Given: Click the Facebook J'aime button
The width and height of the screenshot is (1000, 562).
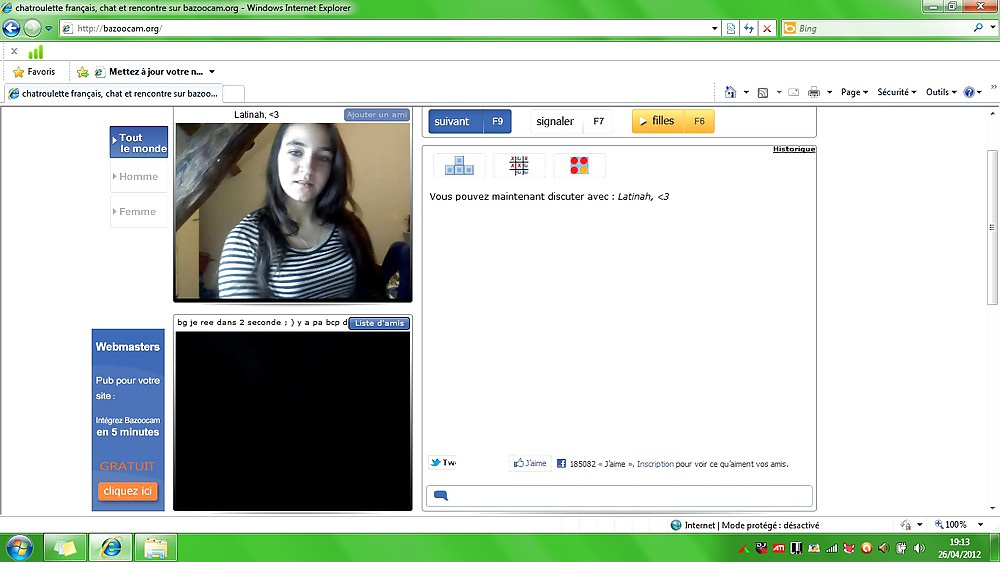Looking at the screenshot, I should [530, 464].
